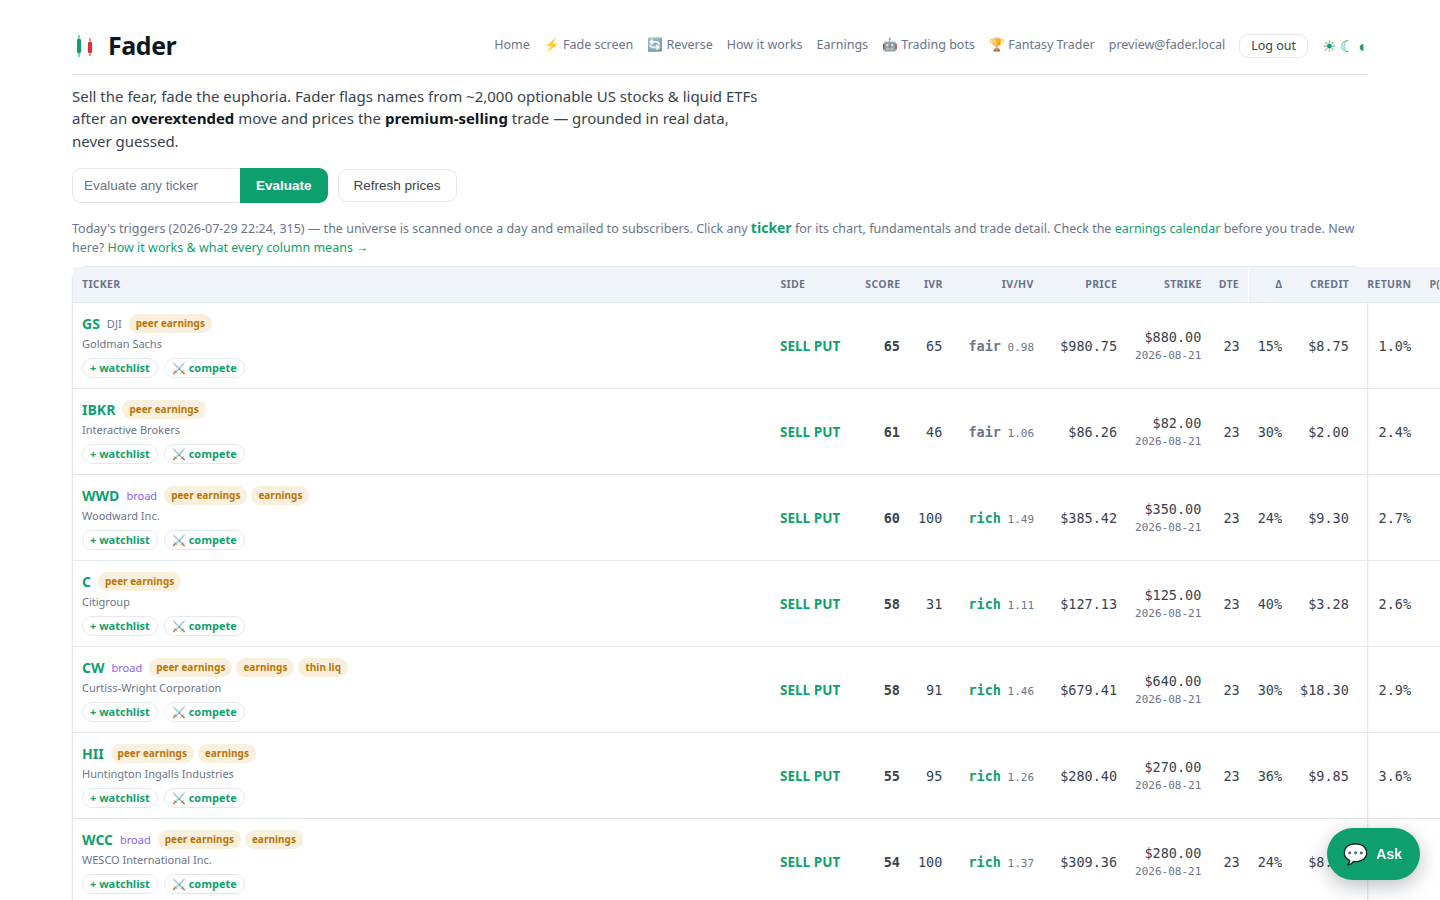Open the Ask chat button
The width and height of the screenshot is (1440, 900).
[1373, 854]
